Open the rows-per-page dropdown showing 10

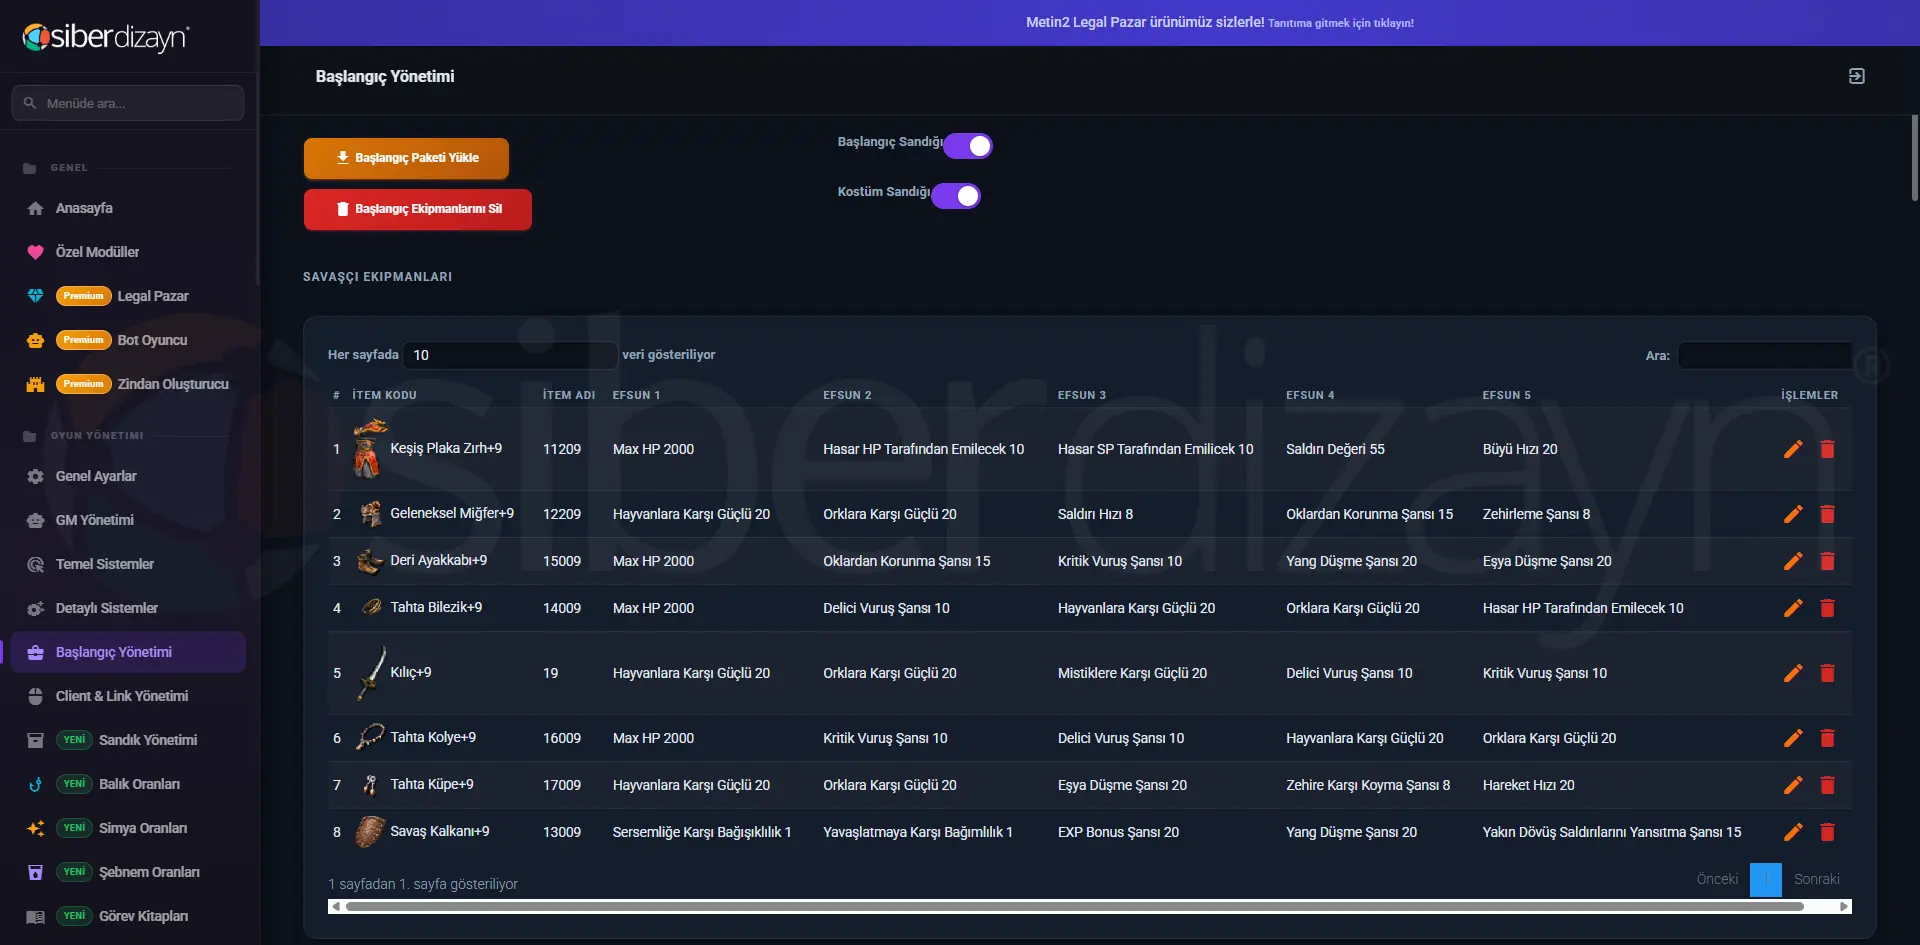510,355
